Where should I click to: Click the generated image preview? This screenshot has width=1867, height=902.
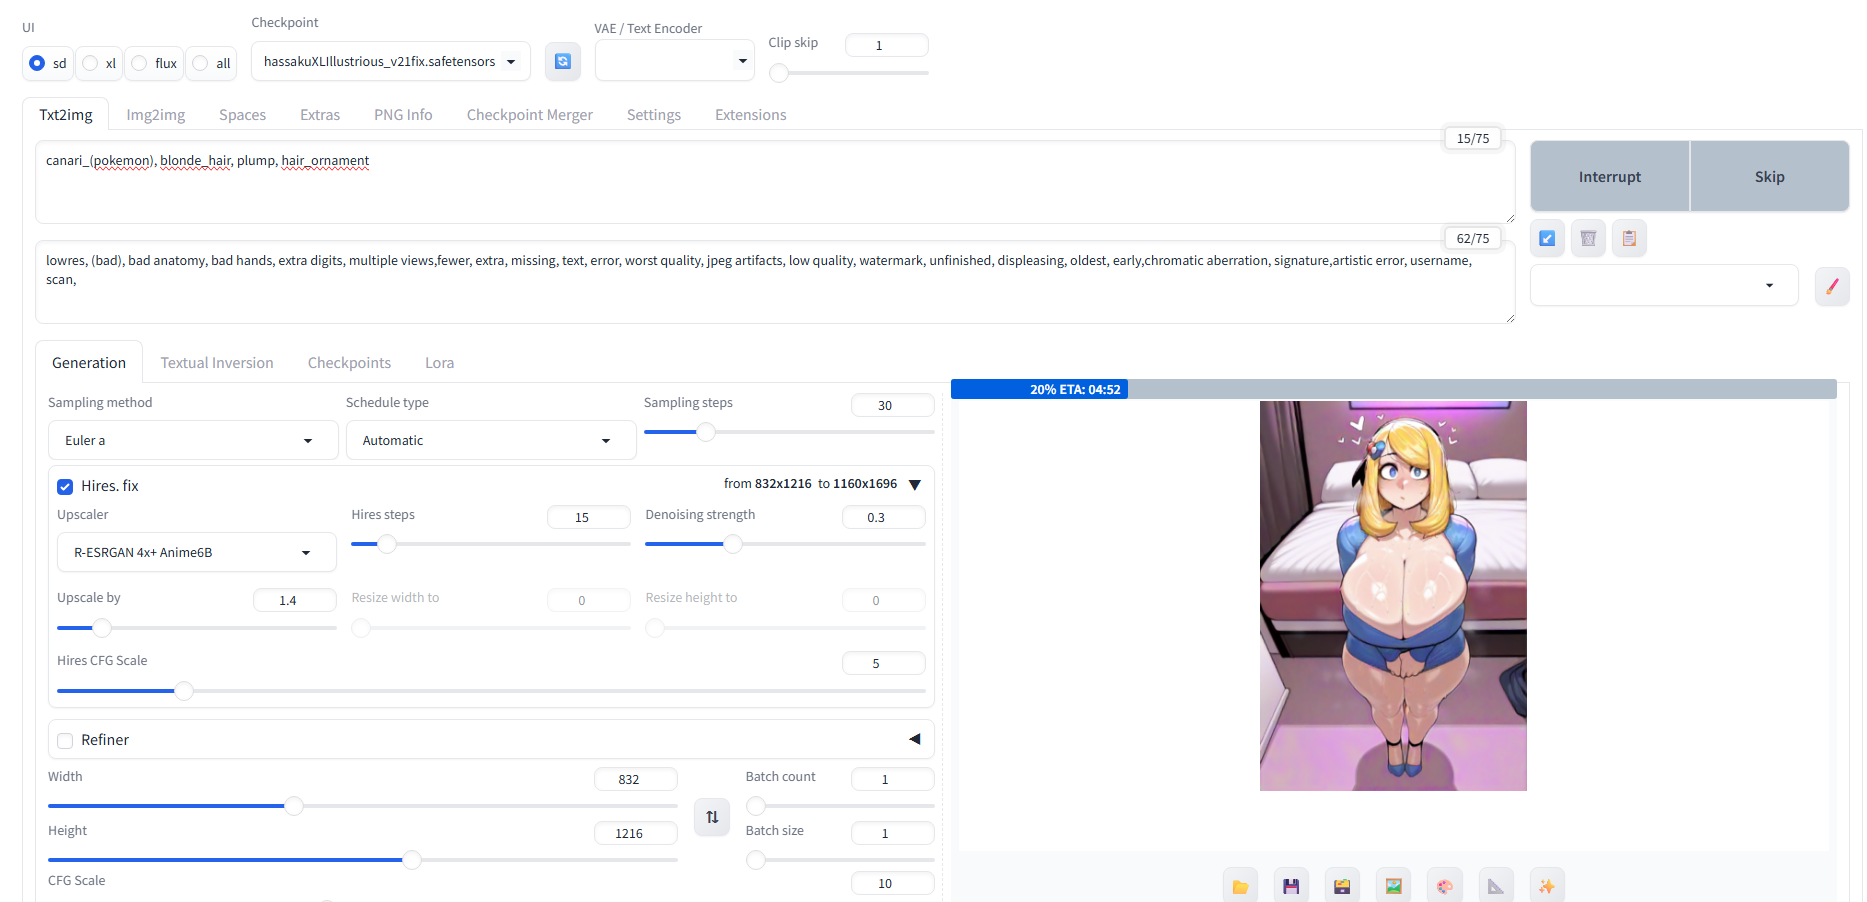1393,596
